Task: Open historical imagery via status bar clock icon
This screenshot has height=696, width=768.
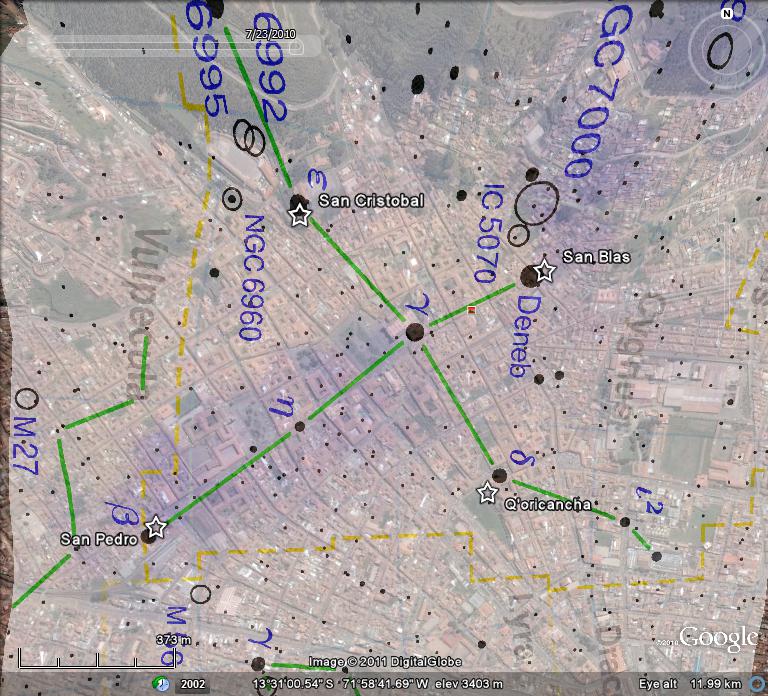Action: point(160,683)
